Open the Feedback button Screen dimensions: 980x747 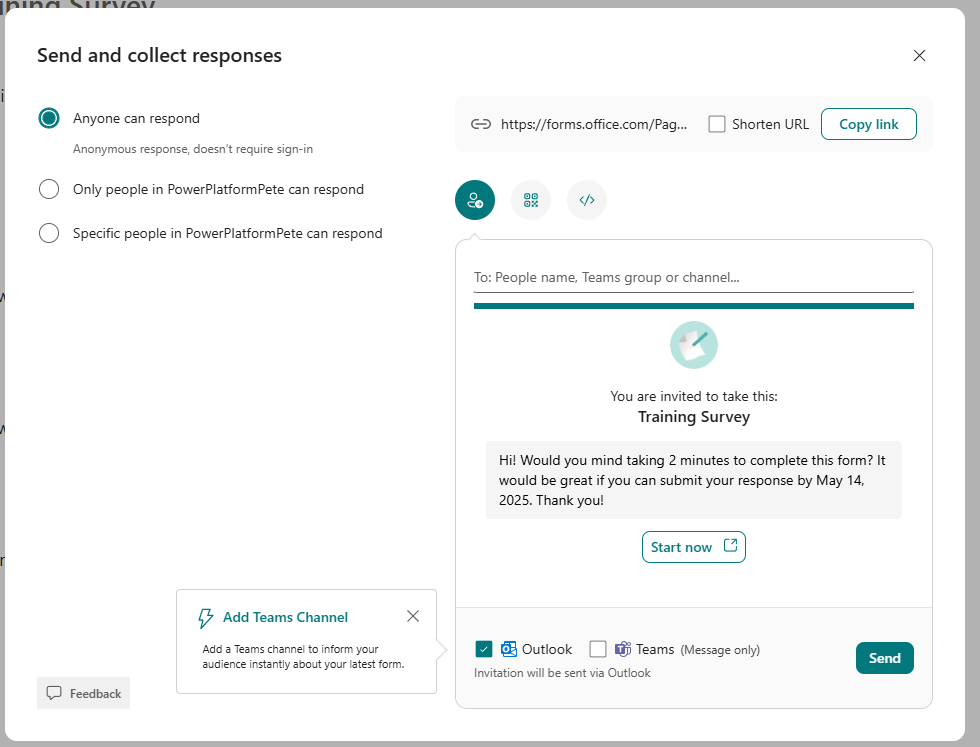click(x=84, y=693)
